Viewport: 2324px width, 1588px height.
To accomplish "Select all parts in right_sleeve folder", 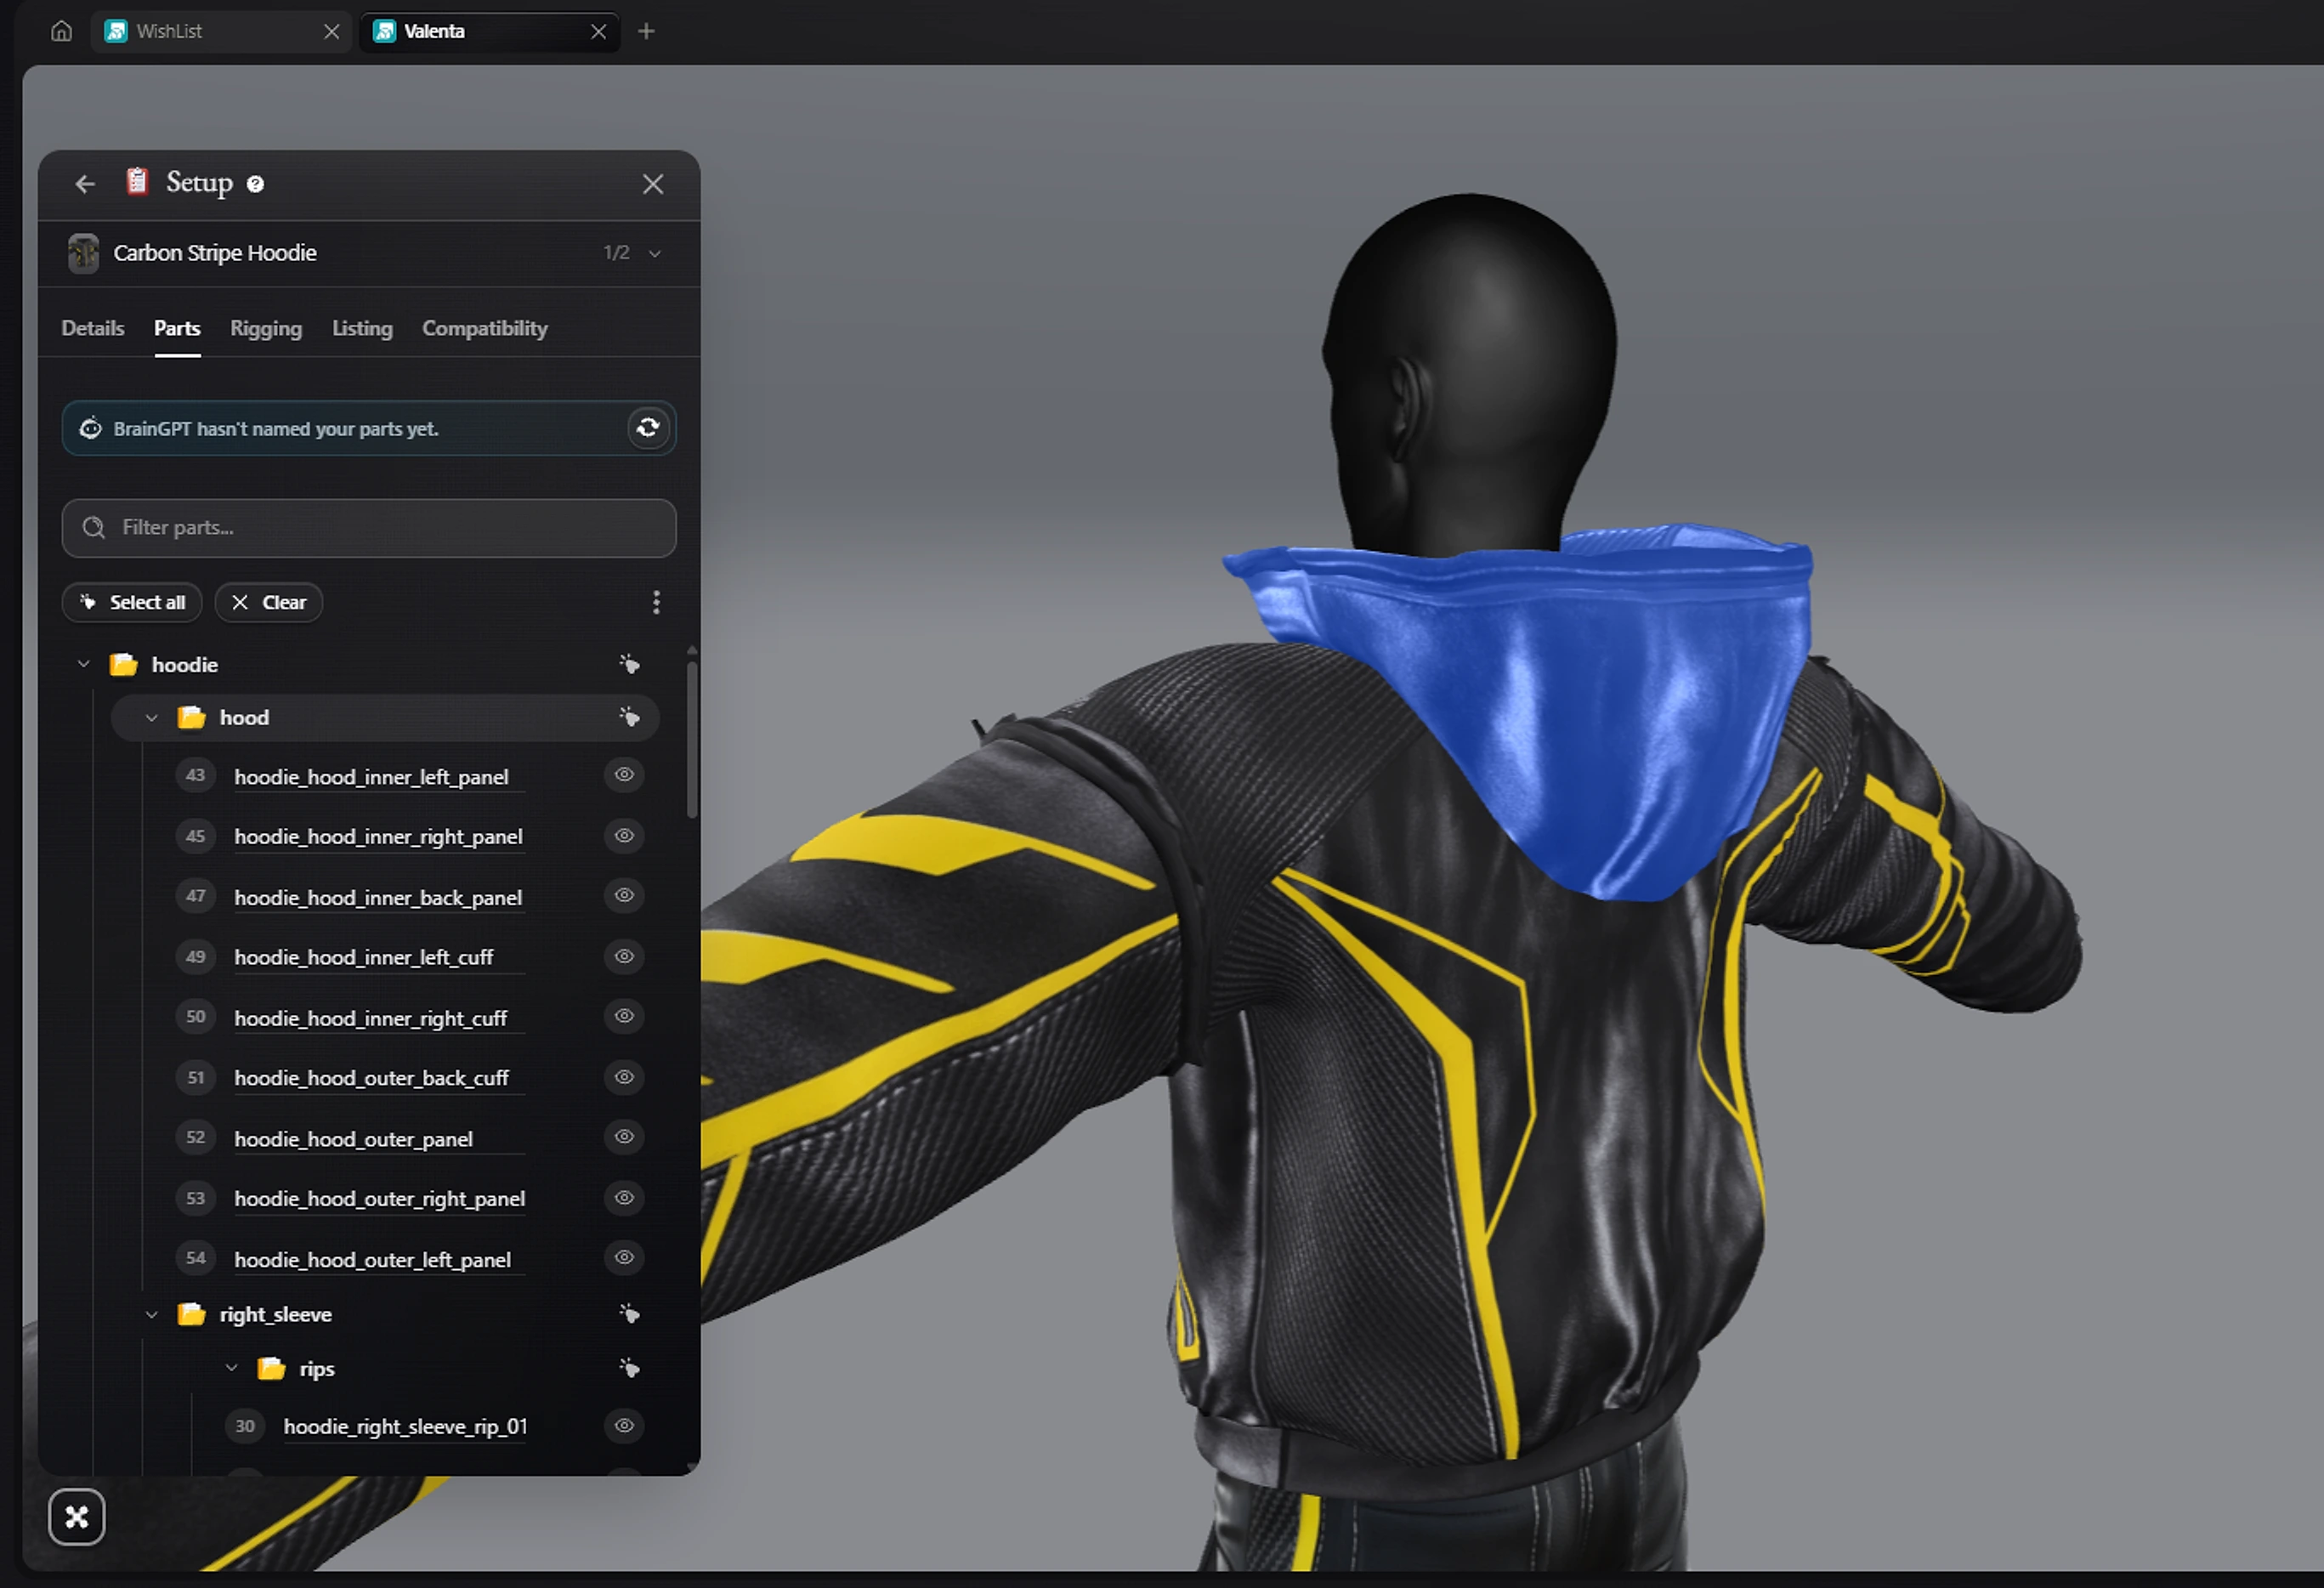I will coord(629,1314).
